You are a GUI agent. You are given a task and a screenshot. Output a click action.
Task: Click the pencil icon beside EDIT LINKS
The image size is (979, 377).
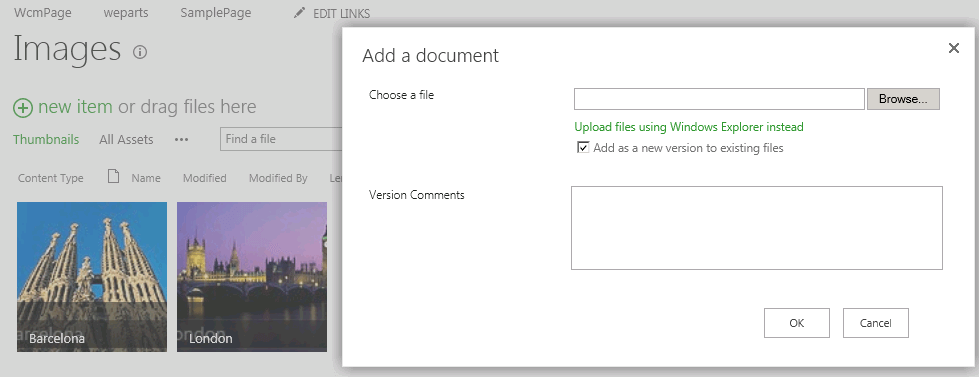click(x=300, y=13)
